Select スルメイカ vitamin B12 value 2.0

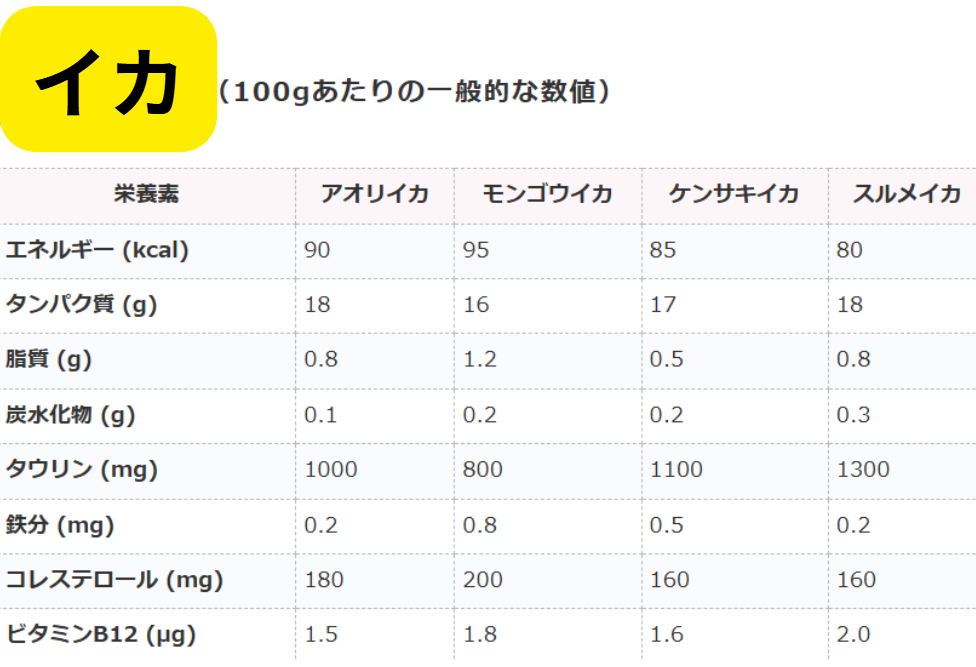coord(853,634)
